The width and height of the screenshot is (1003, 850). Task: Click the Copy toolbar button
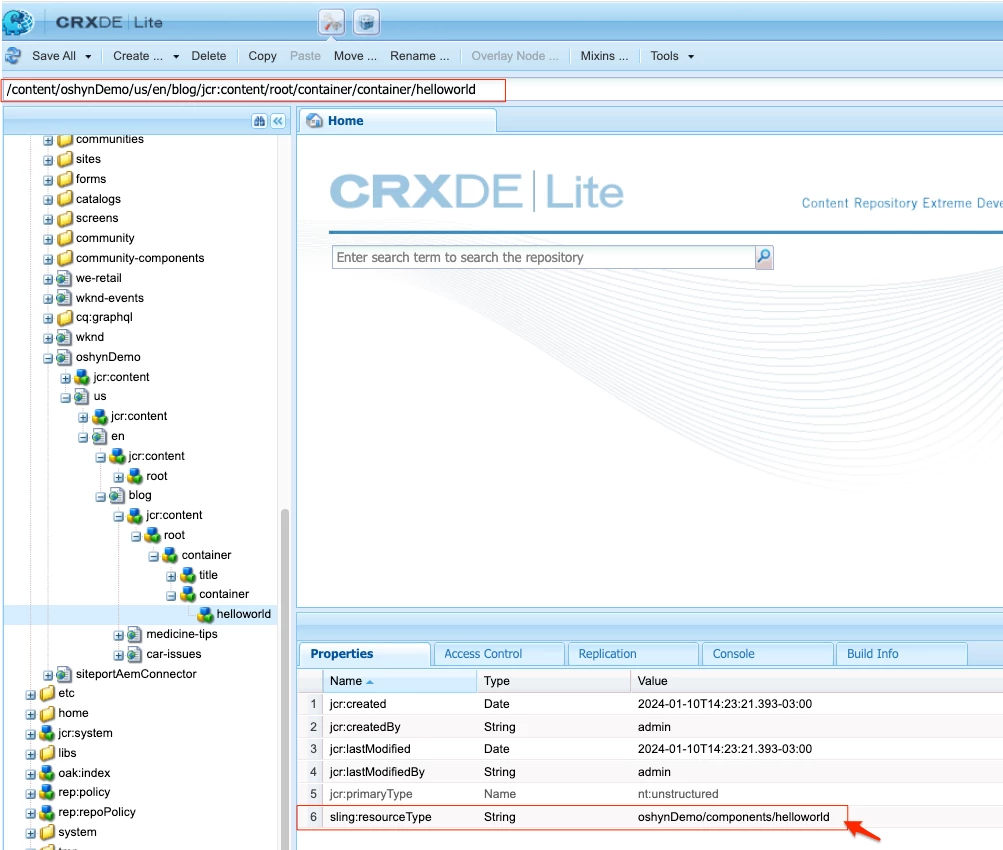tap(262, 56)
